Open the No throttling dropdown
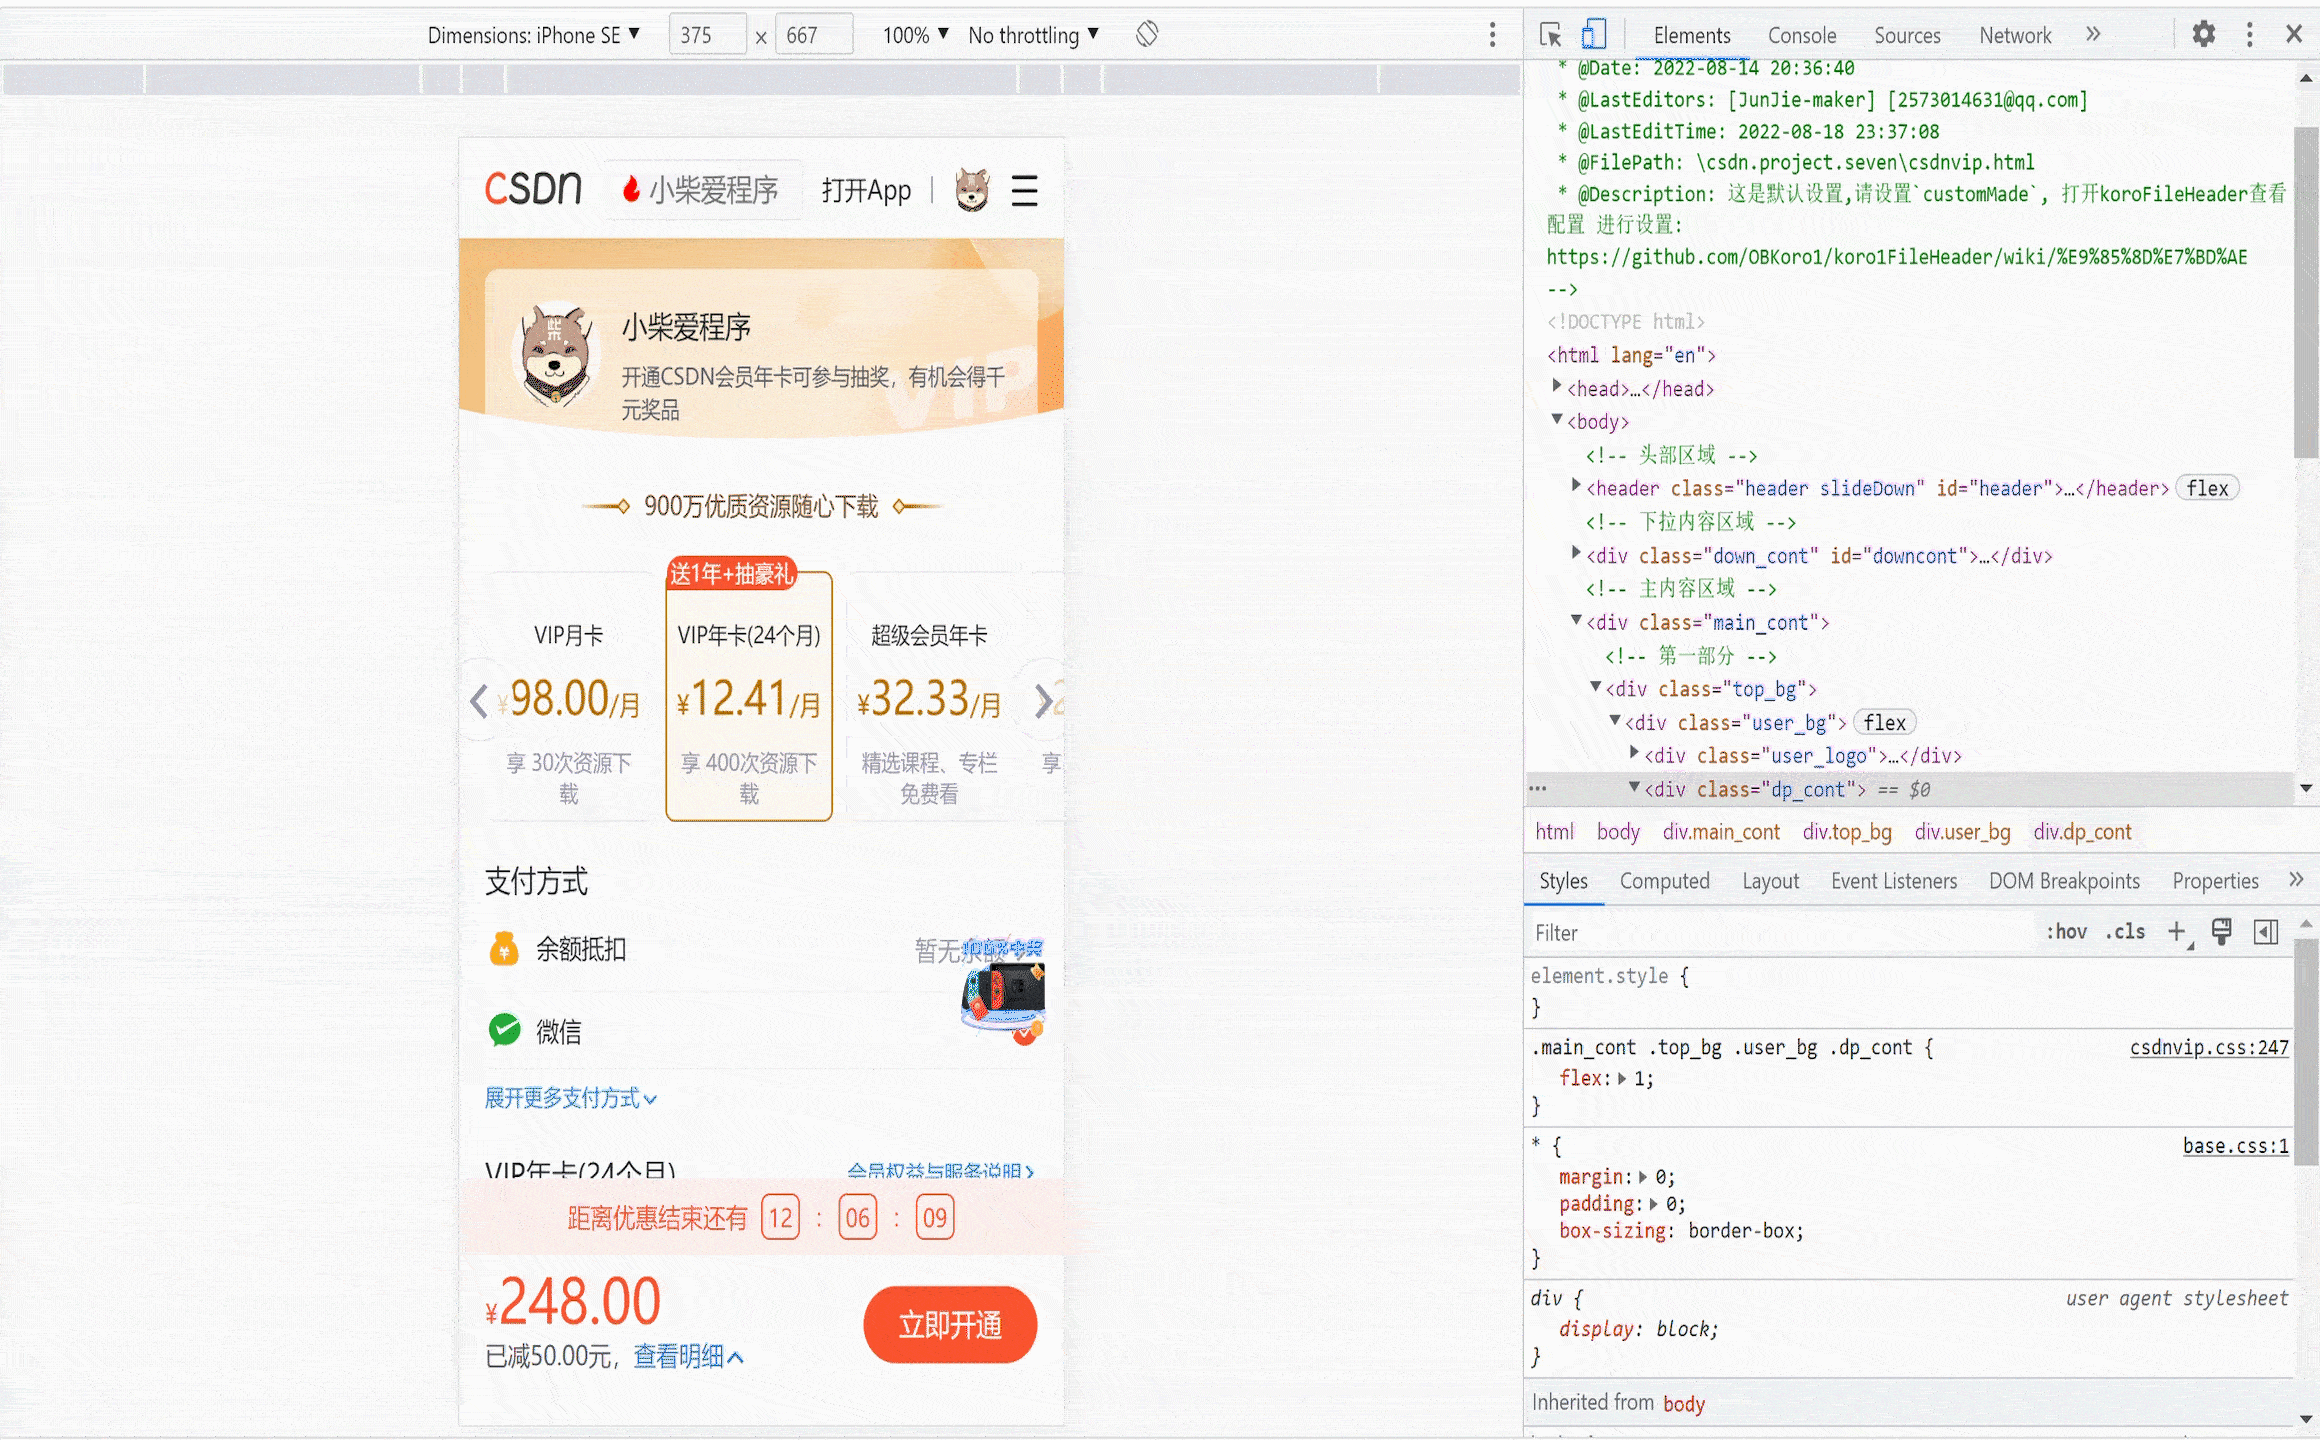2320x1440 pixels. coord(1033,35)
